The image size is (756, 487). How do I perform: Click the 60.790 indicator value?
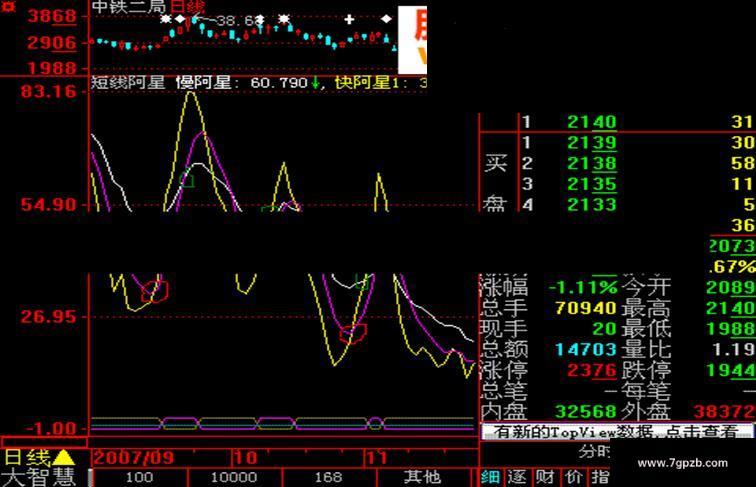click(279, 83)
